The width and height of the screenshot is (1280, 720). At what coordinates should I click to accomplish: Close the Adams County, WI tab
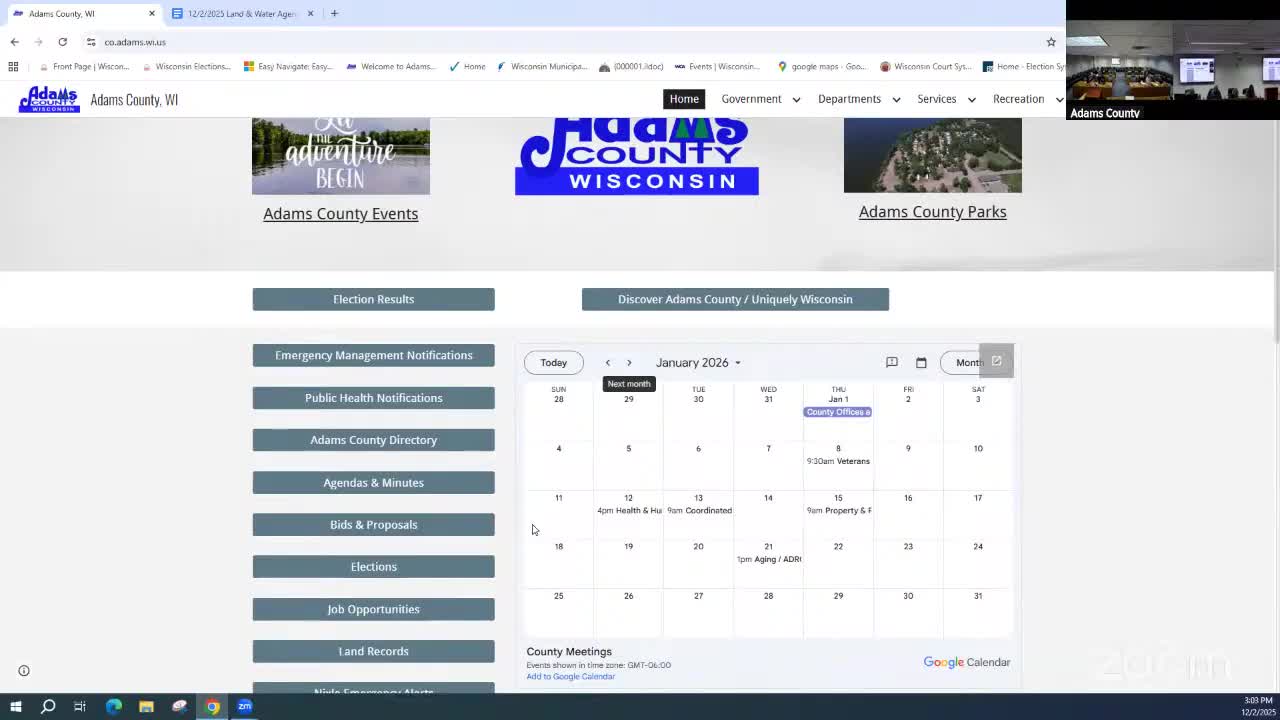tap(152, 13)
